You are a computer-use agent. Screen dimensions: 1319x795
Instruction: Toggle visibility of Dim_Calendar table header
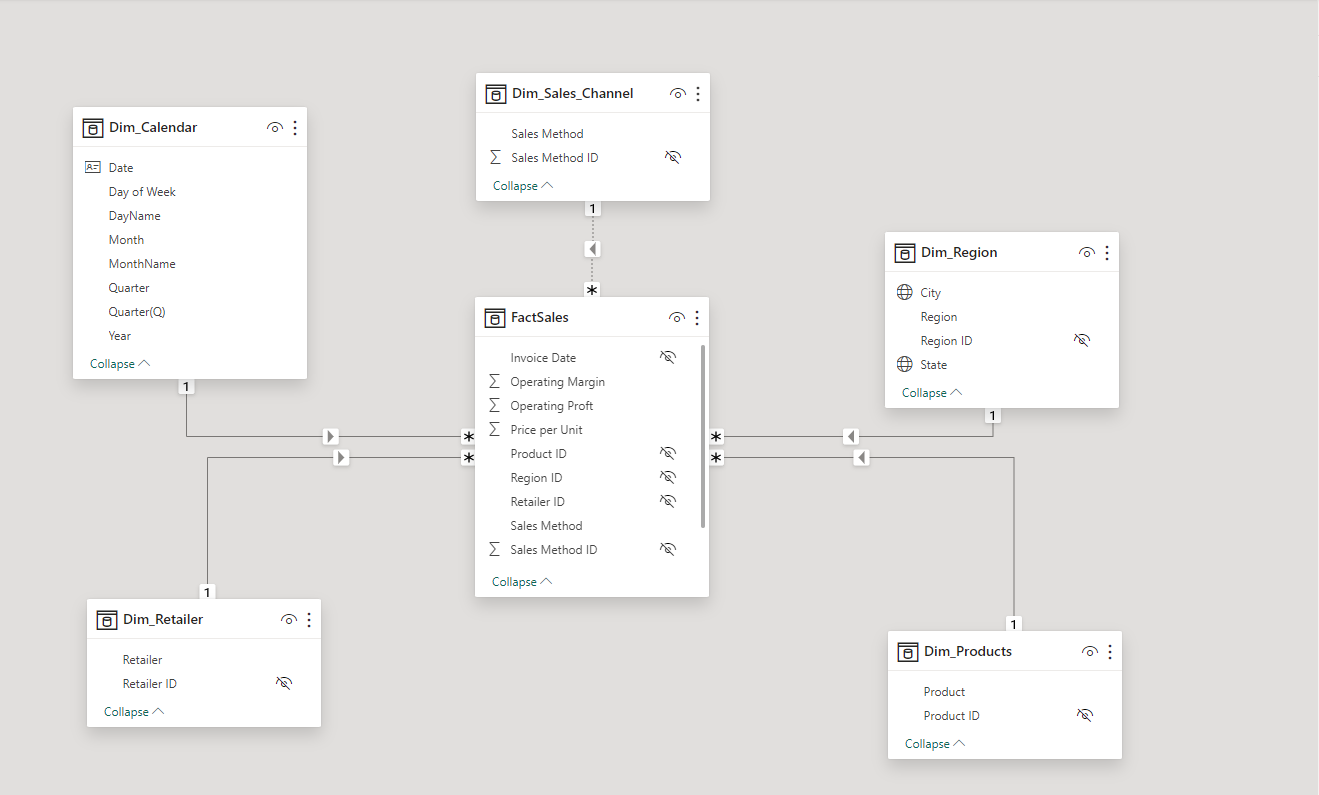coord(275,128)
